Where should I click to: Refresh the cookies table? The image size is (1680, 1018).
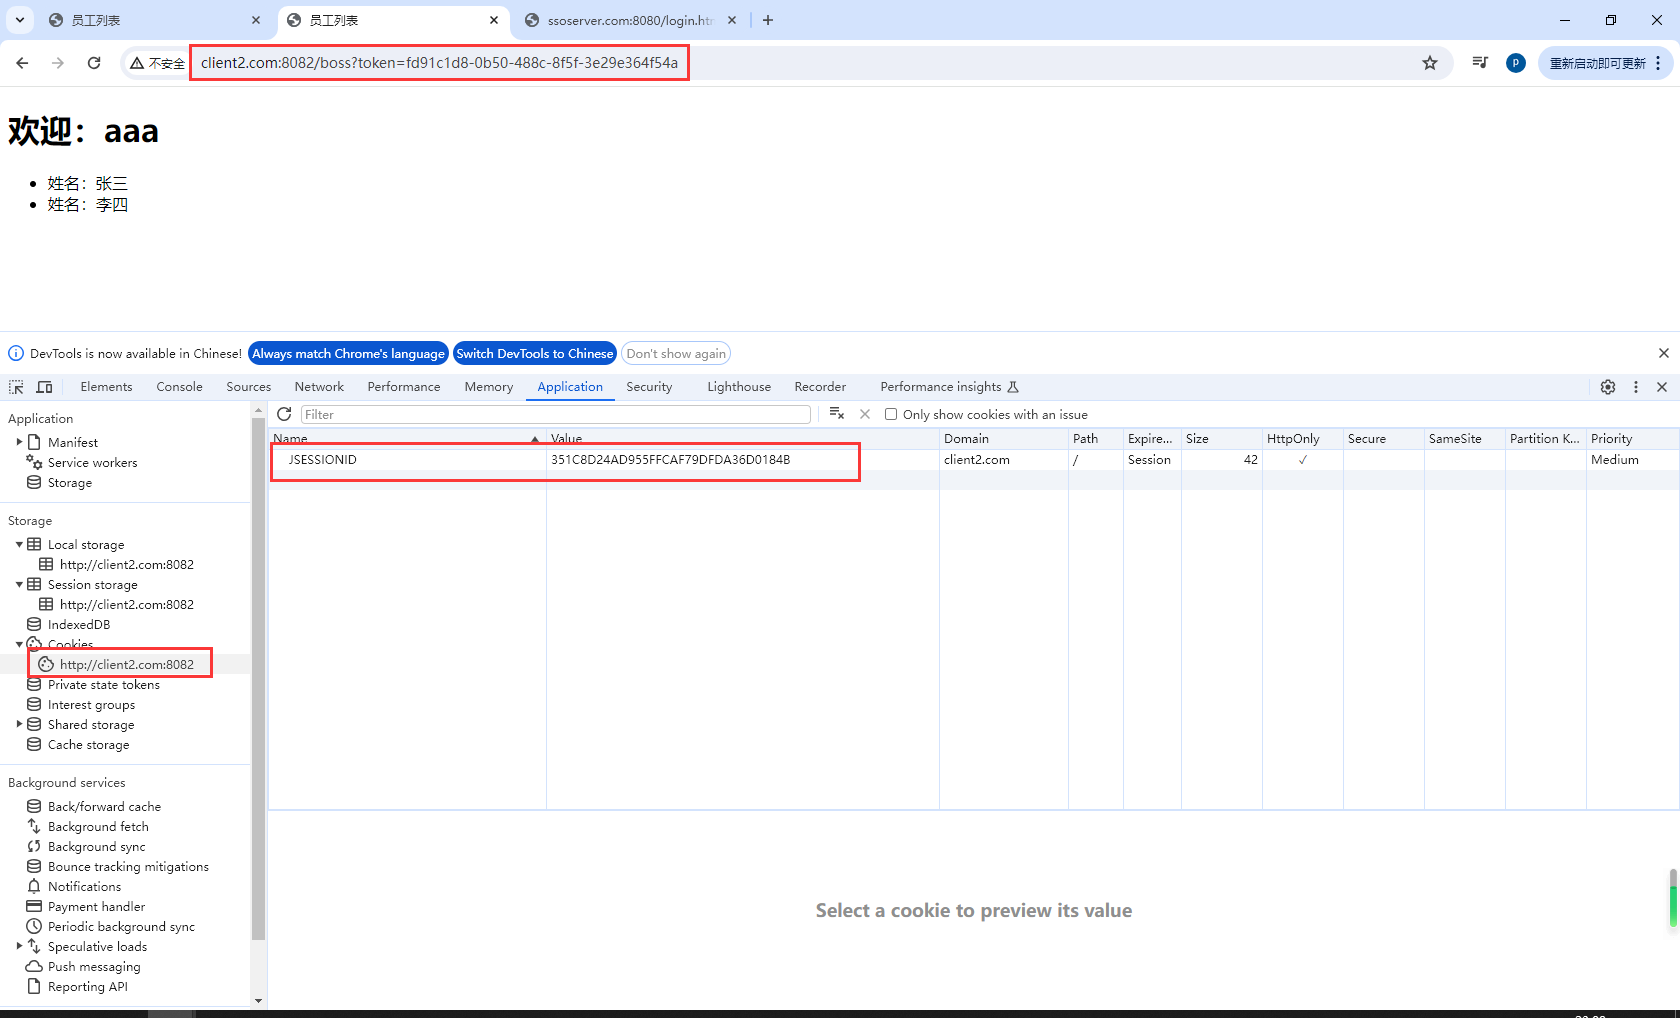tap(284, 414)
